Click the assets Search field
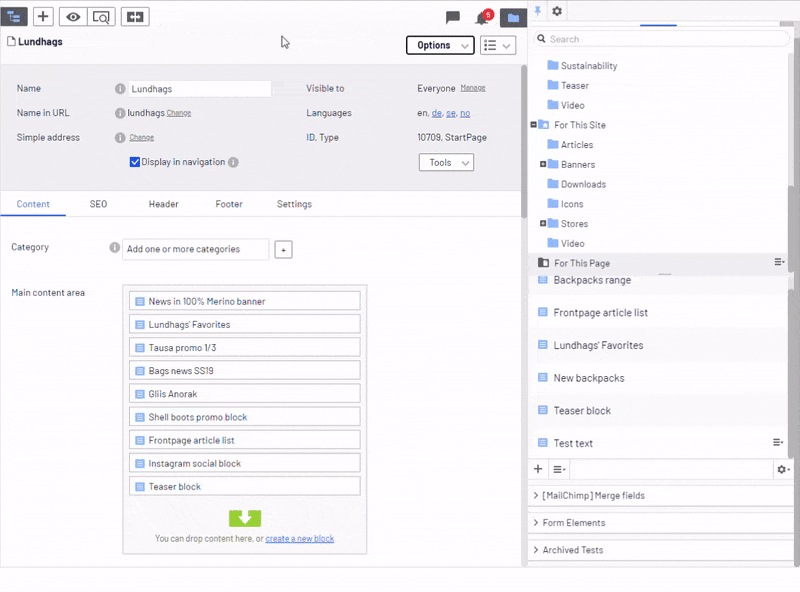 point(661,39)
